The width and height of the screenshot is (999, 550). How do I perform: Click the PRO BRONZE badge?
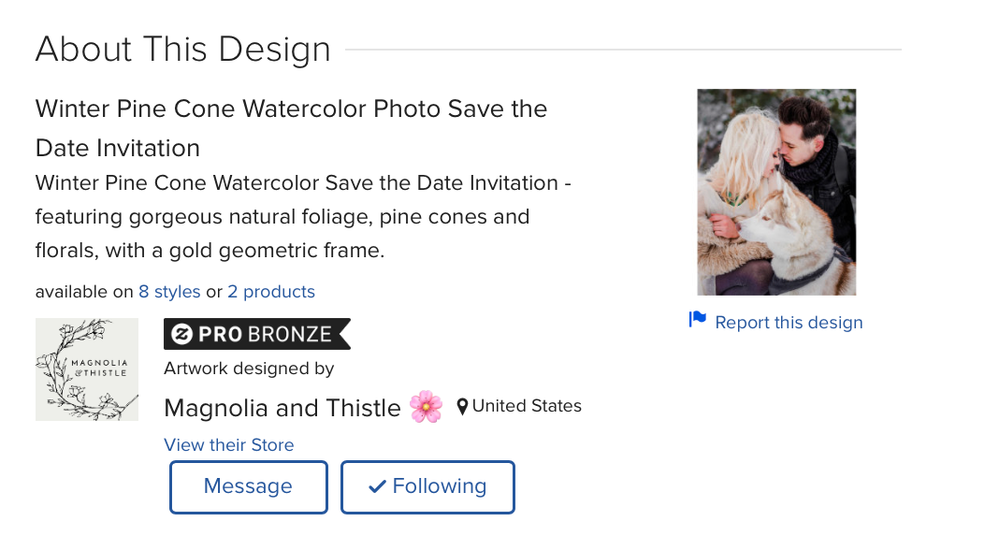(x=257, y=335)
